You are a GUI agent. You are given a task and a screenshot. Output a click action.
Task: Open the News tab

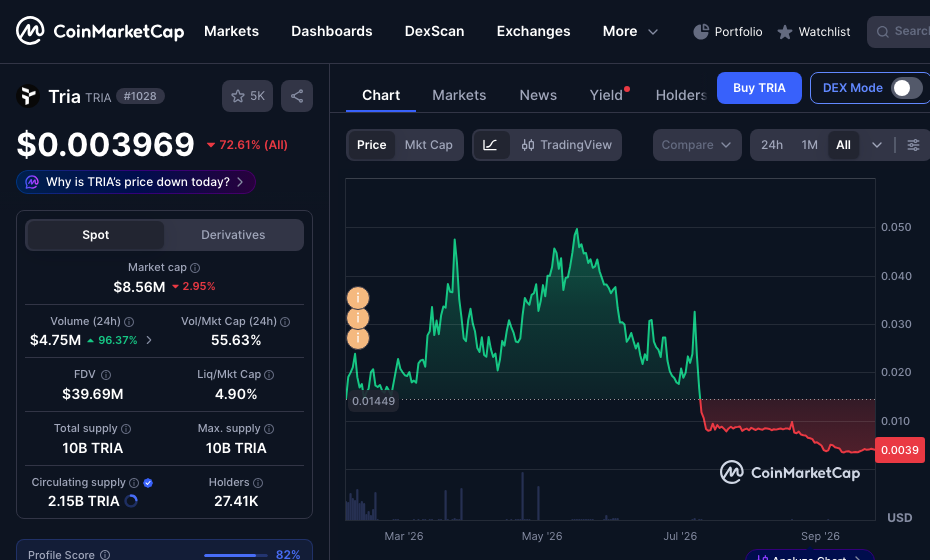tap(538, 95)
